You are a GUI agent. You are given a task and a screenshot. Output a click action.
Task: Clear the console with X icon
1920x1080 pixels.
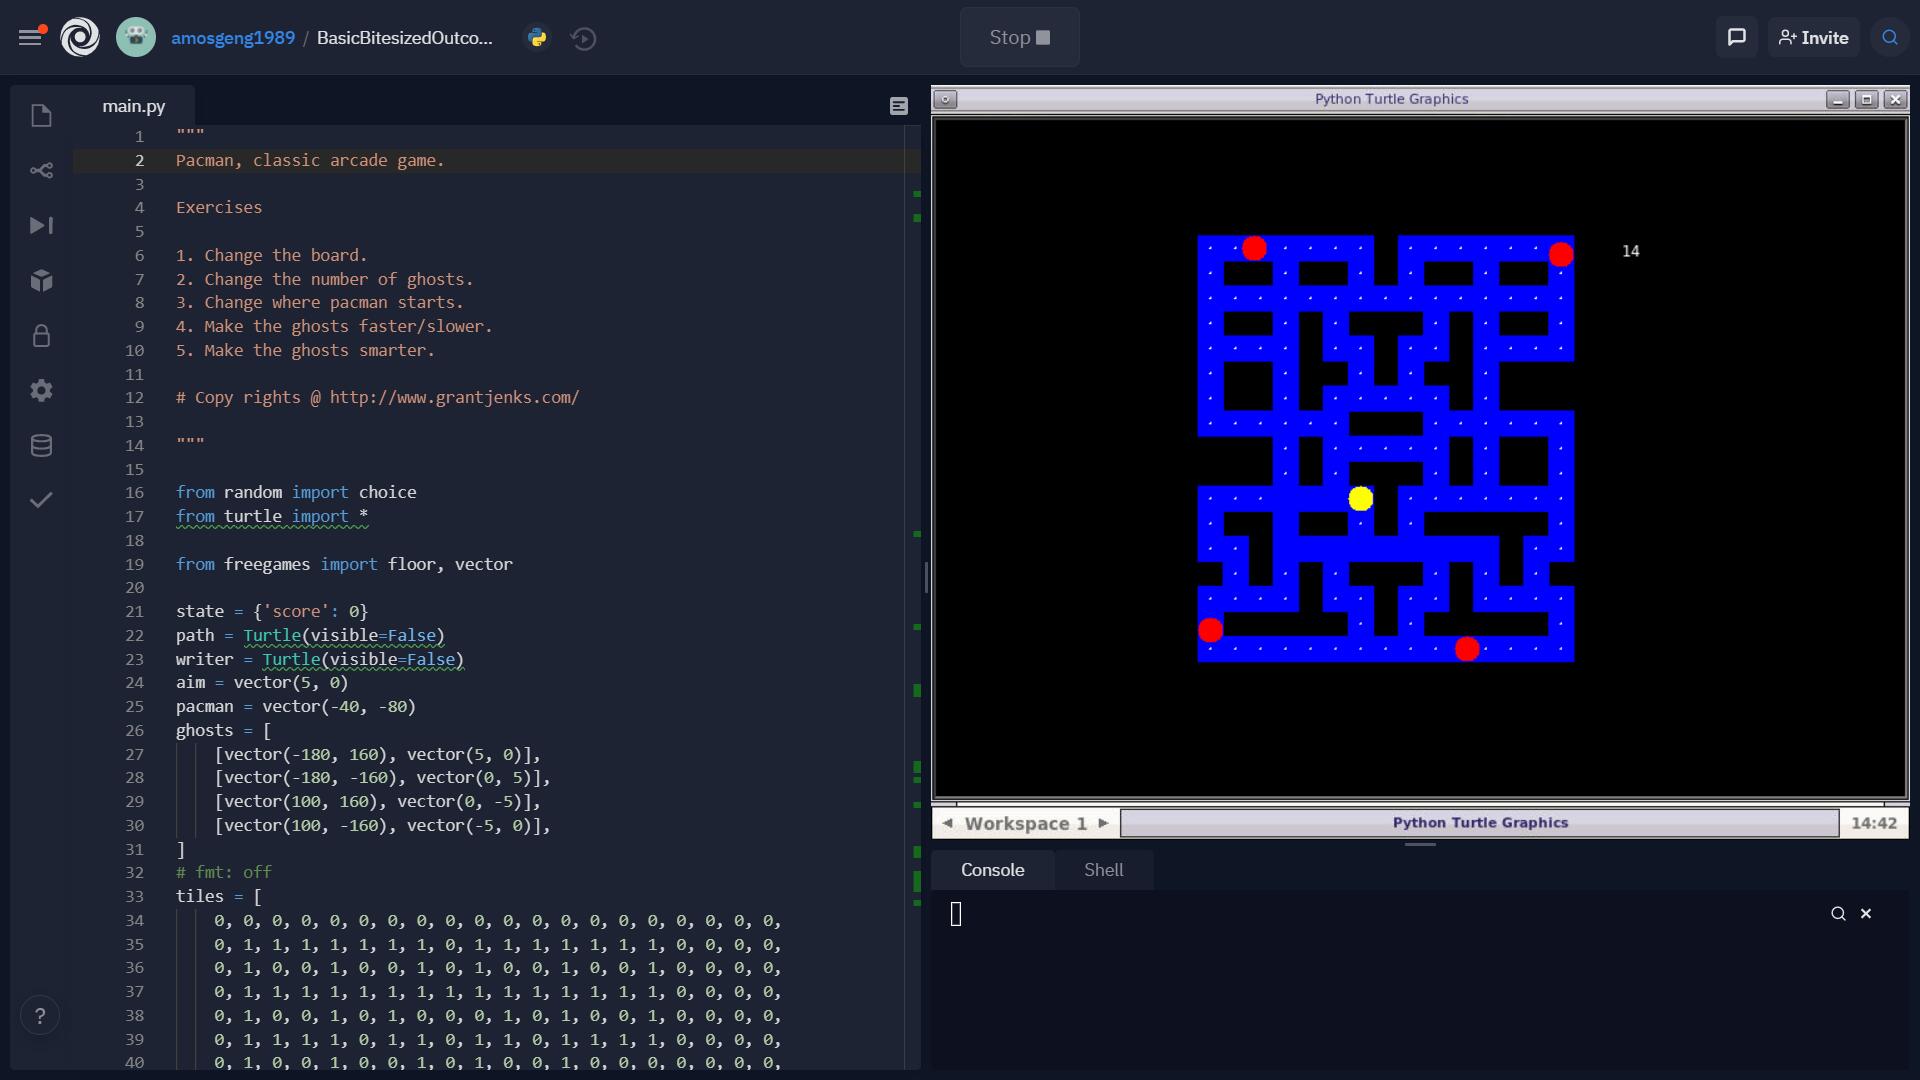click(x=1866, y=913)
